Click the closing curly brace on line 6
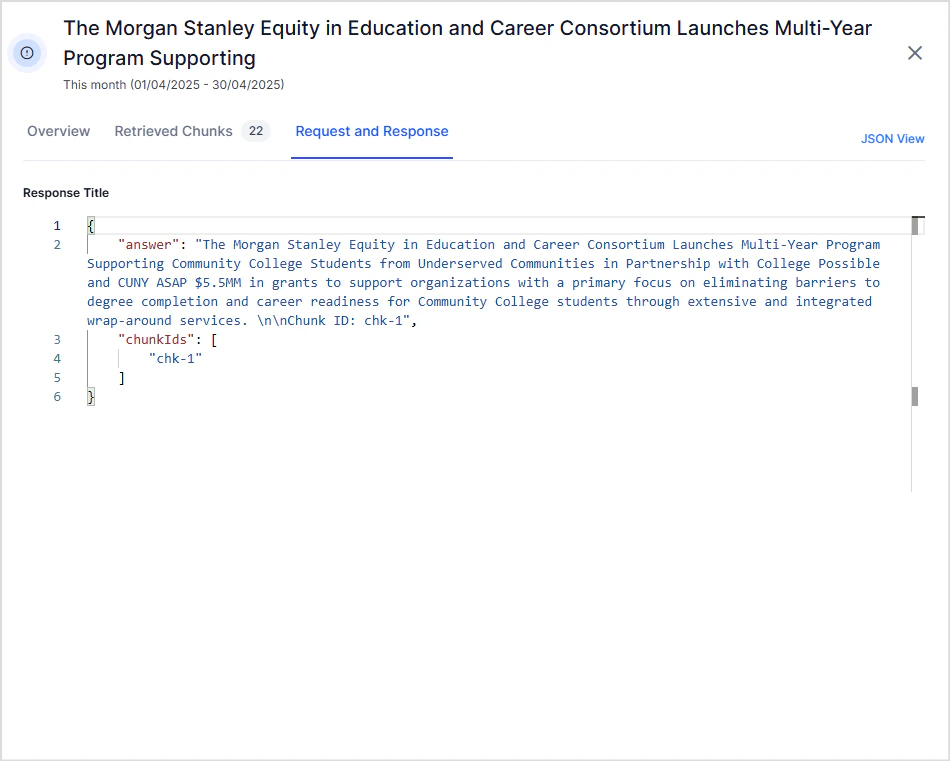 (x=91, y=397)
